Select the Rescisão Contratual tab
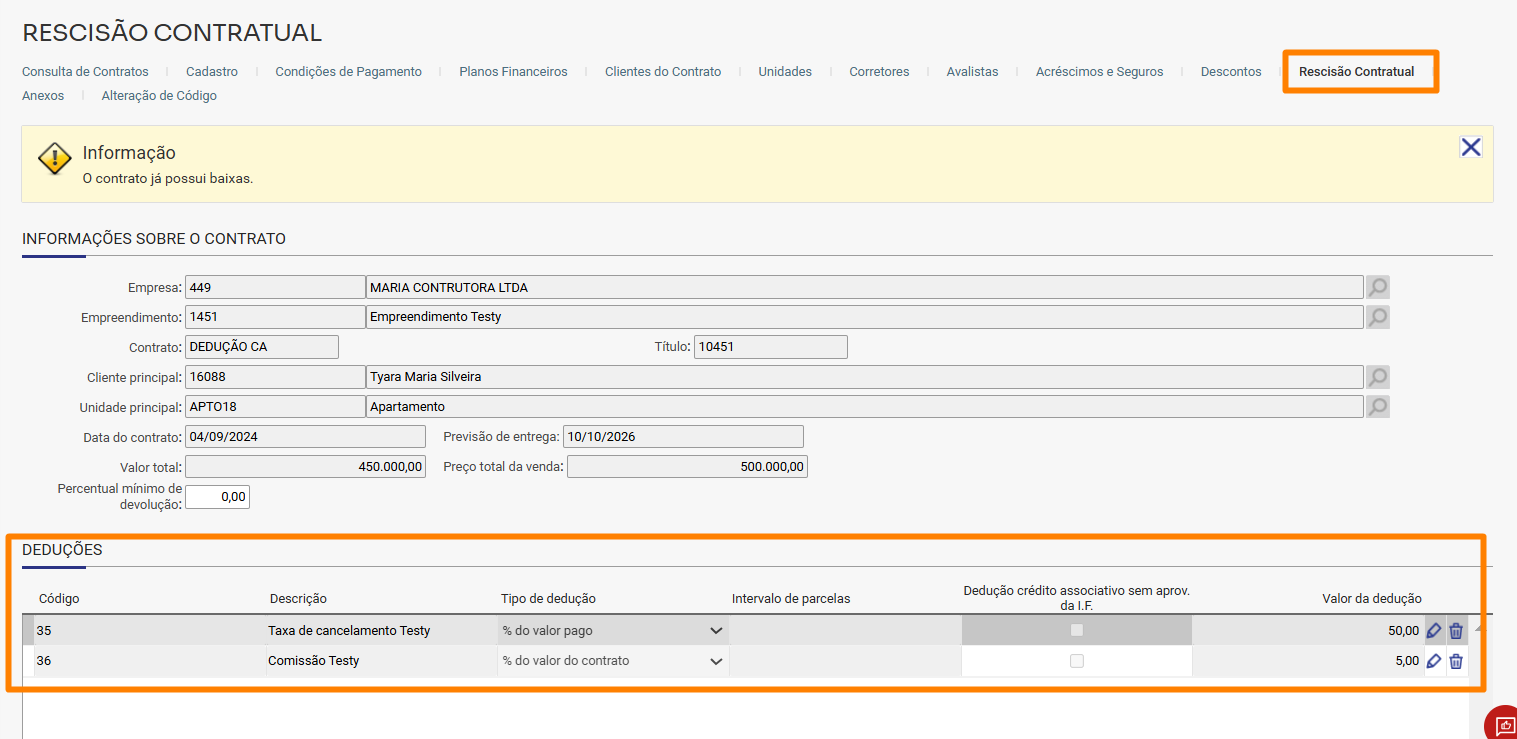This screenshot has width=1517, height=739. tap(1356, 72)
